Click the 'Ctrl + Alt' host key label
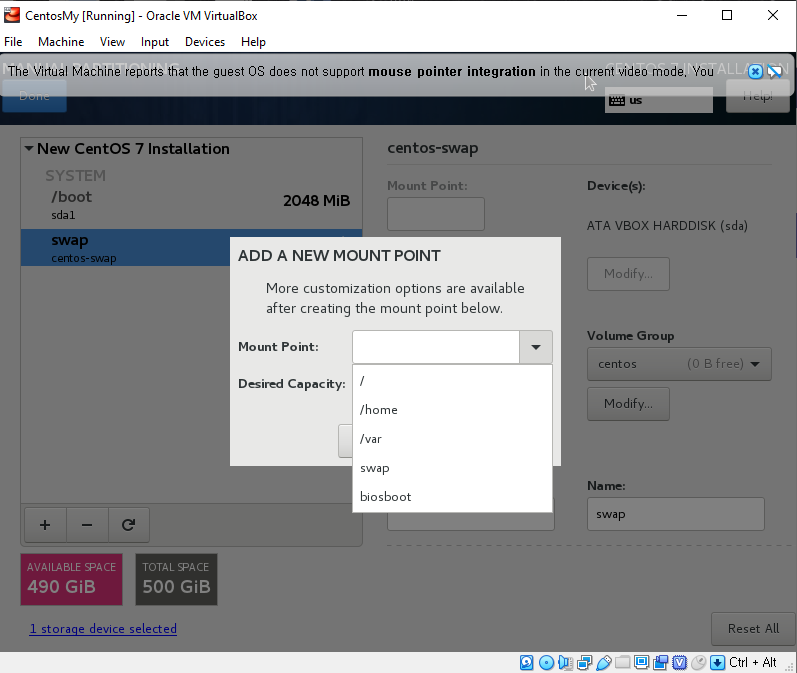Image resolution: width=797 pixels, height=673 pixels. point(752,662)
